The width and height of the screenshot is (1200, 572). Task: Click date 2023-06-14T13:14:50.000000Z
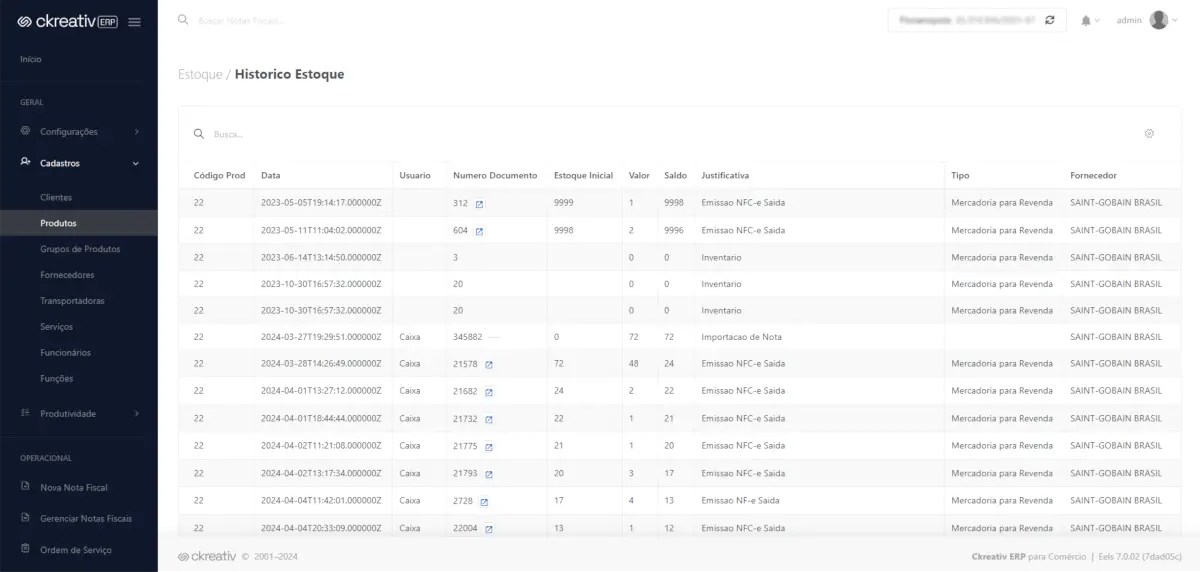point(321,257)
